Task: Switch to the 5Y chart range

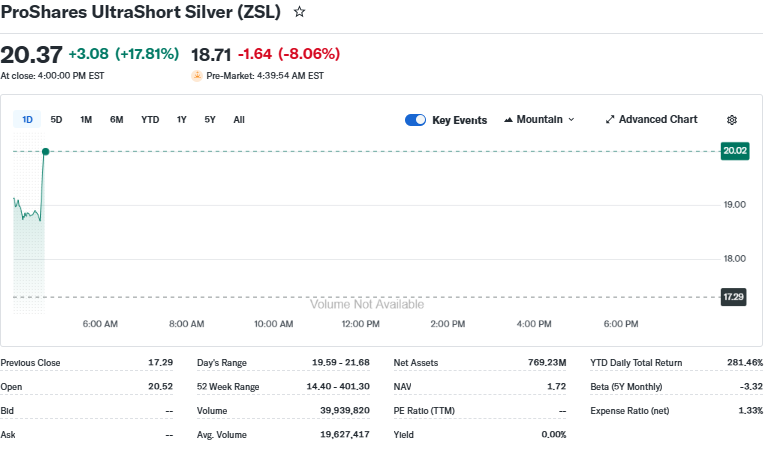Action: (210, 120)
